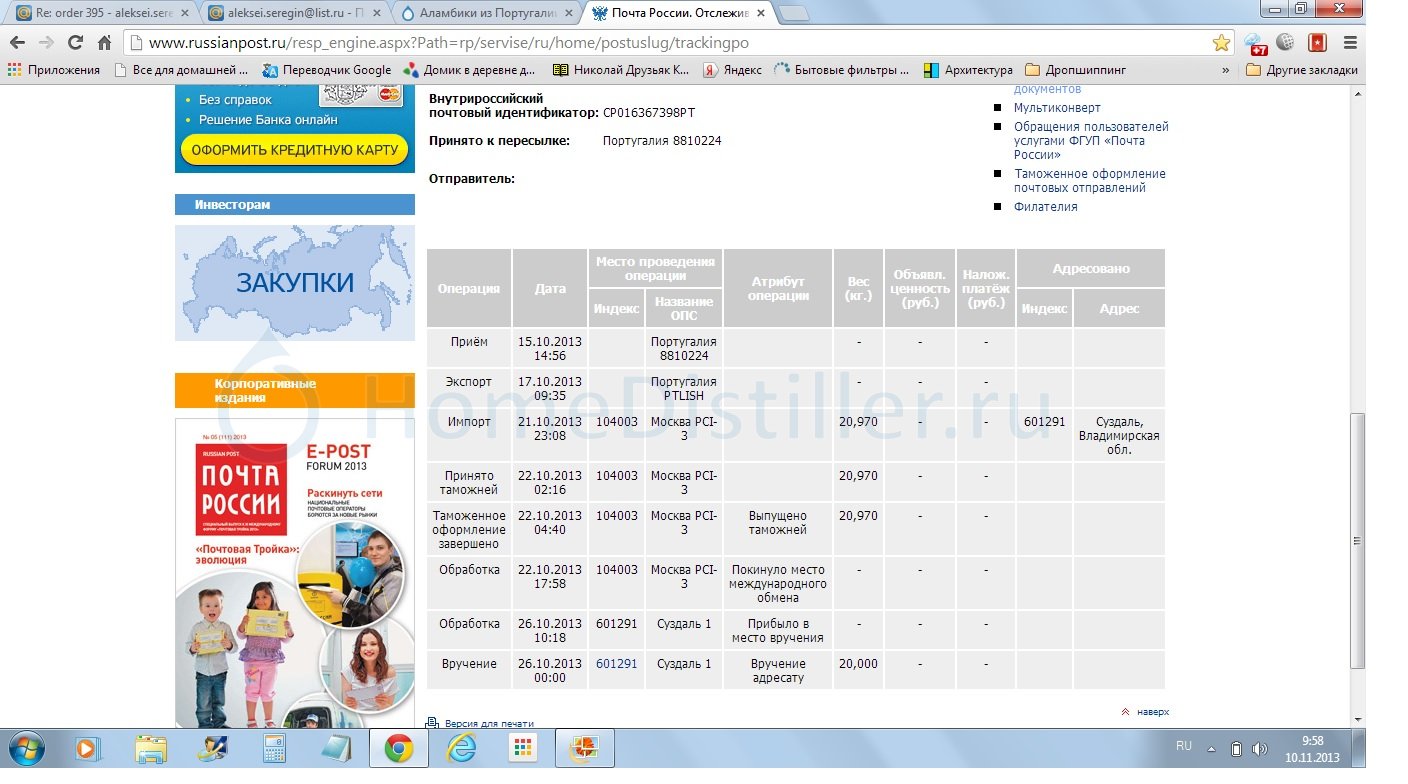Expand hidden bookmarks chevron

(1226, 70)
